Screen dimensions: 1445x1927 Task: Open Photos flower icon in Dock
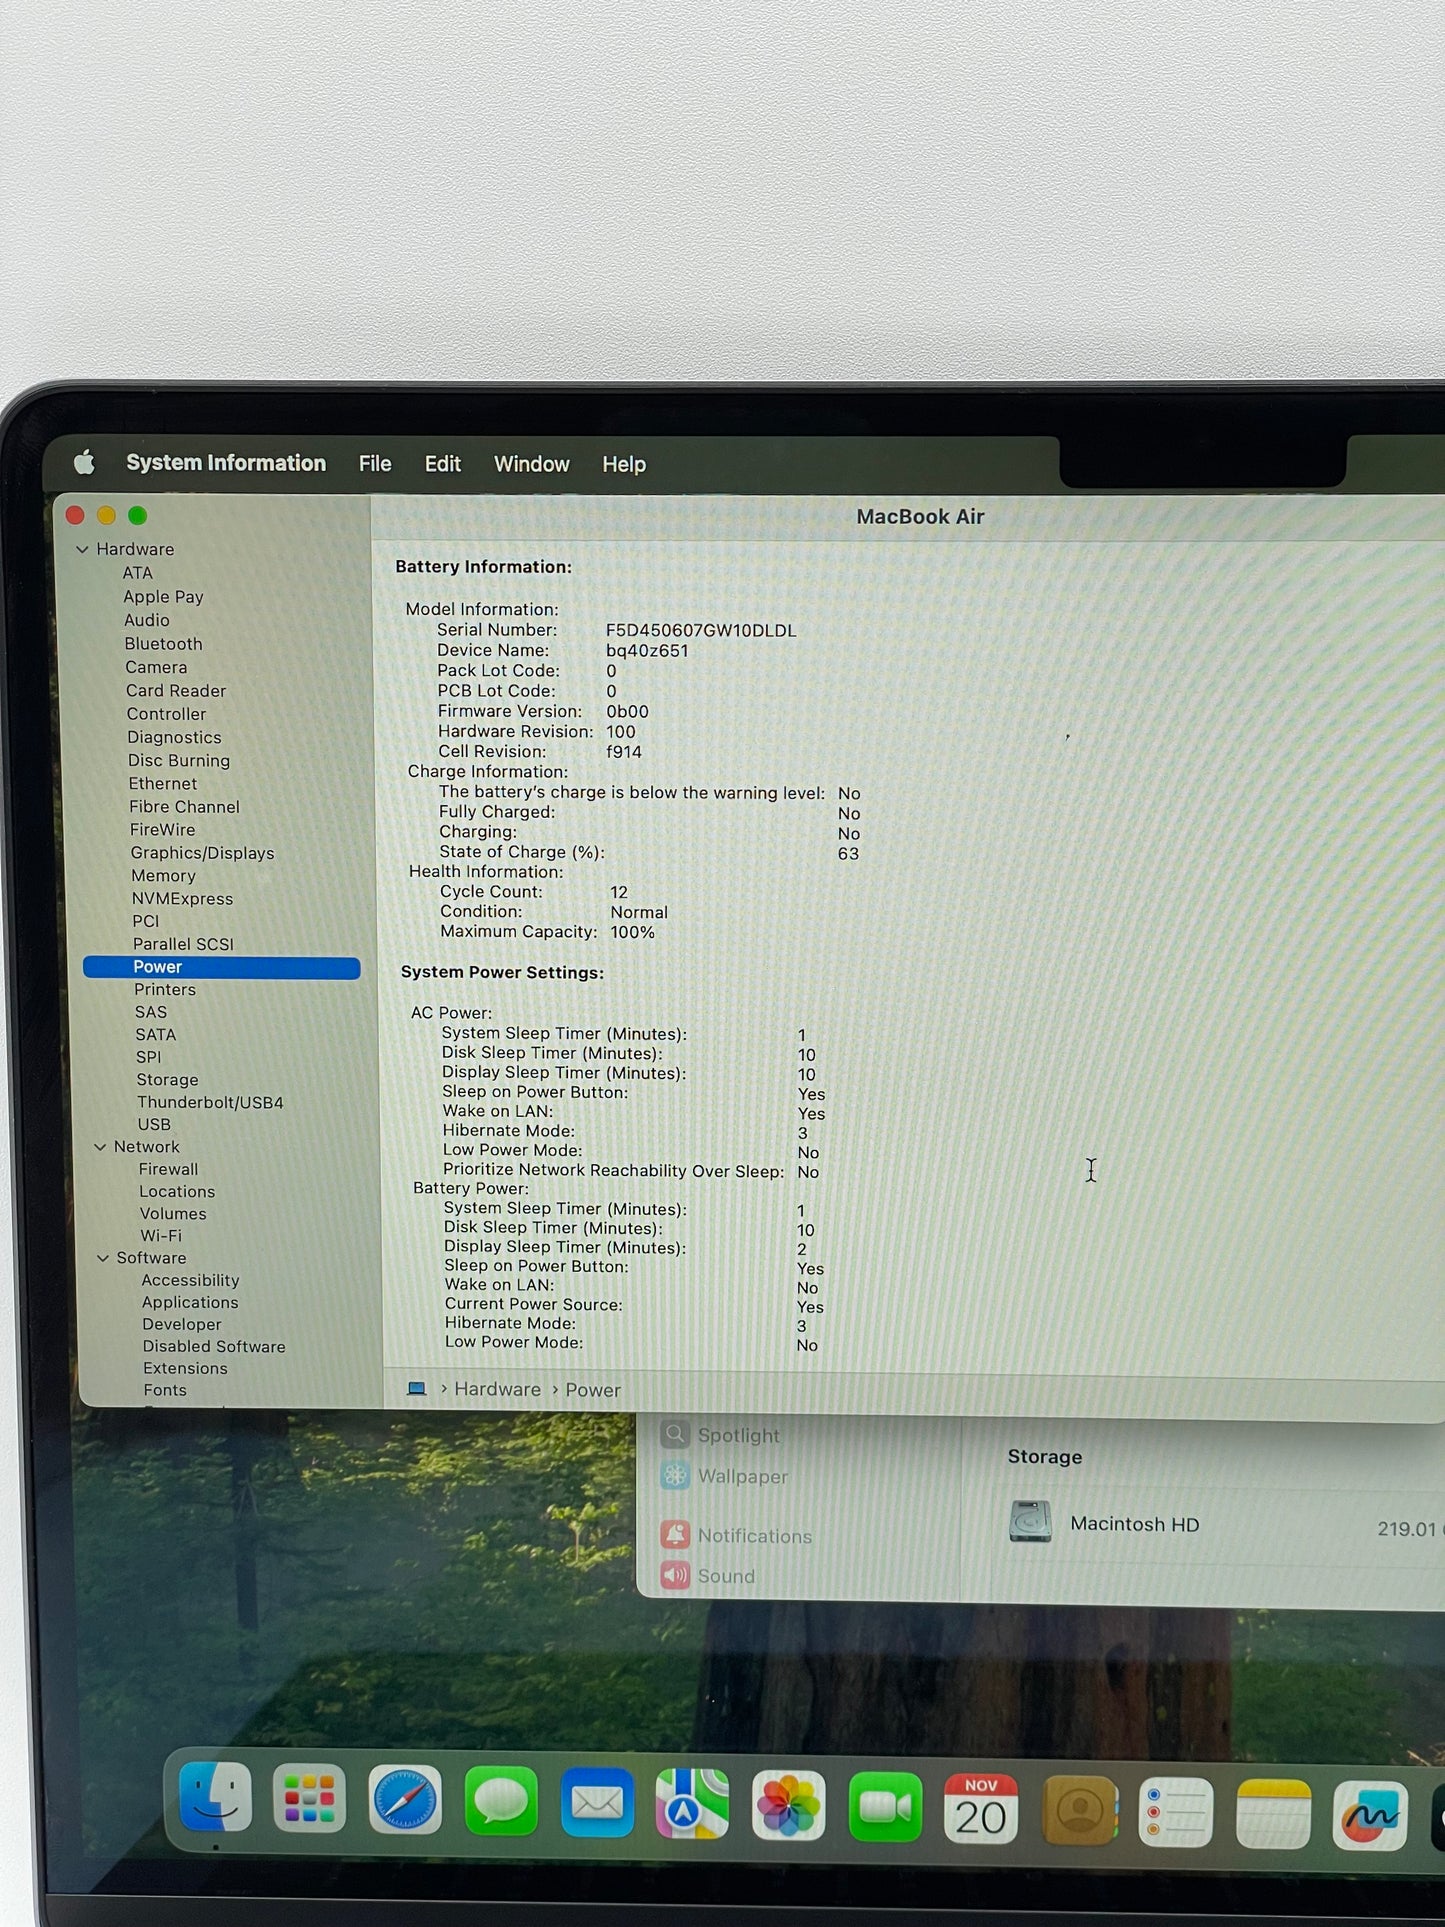tap(788, 1806)
